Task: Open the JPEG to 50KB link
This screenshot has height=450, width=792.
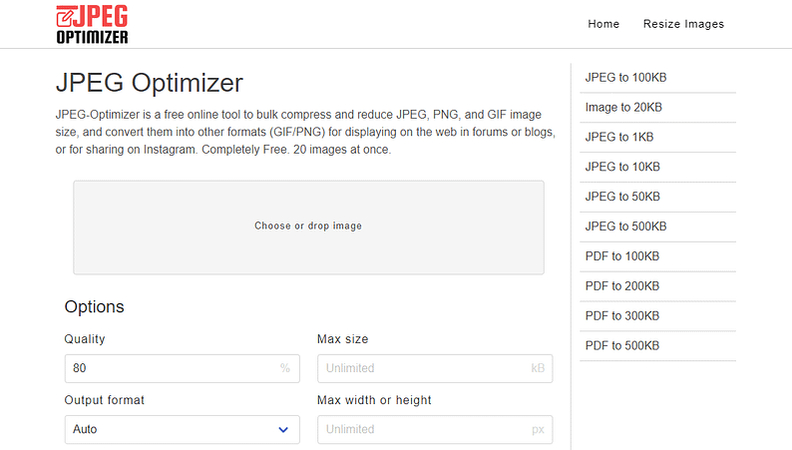Action: pyautogui.click(x=622, y=196)
